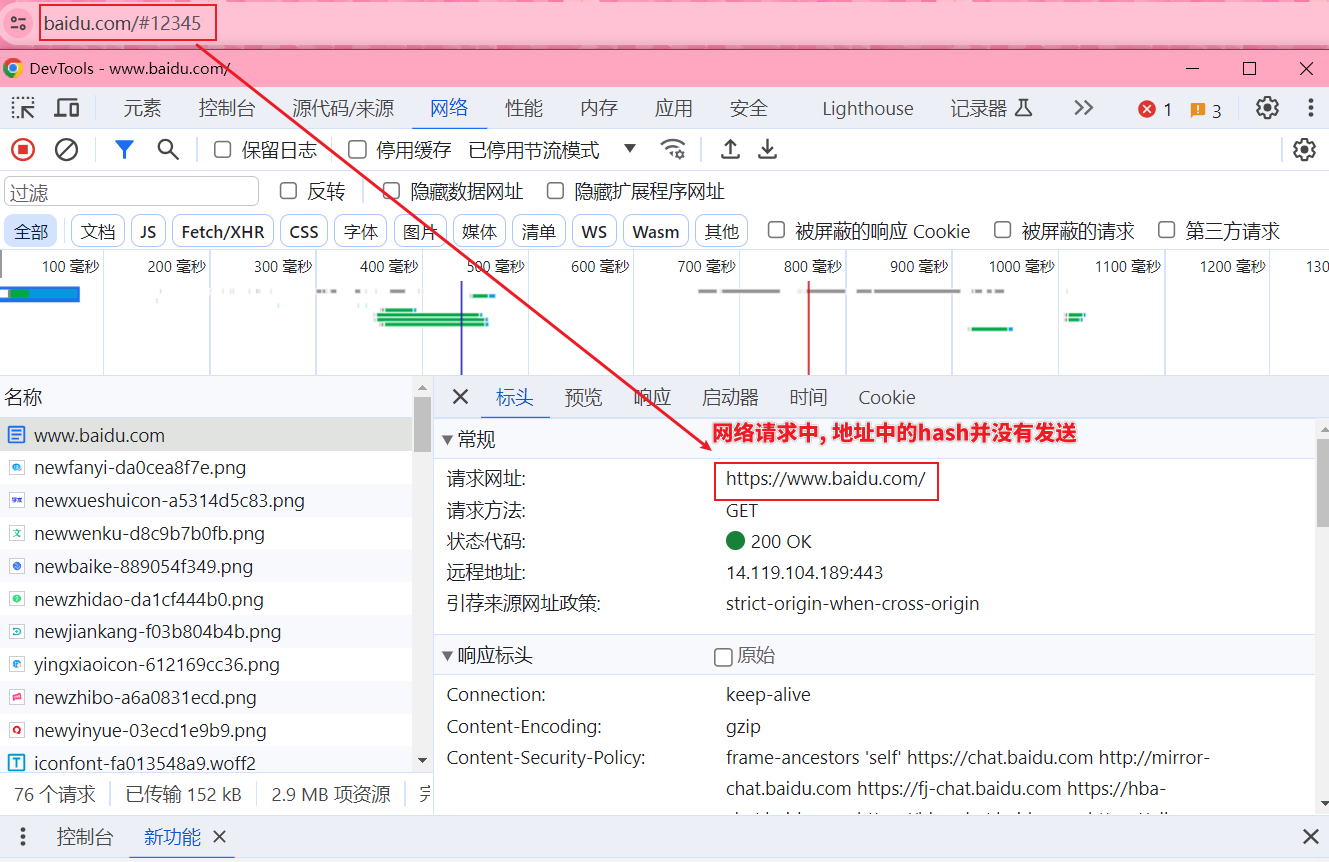Toggle the 反转 checkbox
1329x862 pixels.
288,191
